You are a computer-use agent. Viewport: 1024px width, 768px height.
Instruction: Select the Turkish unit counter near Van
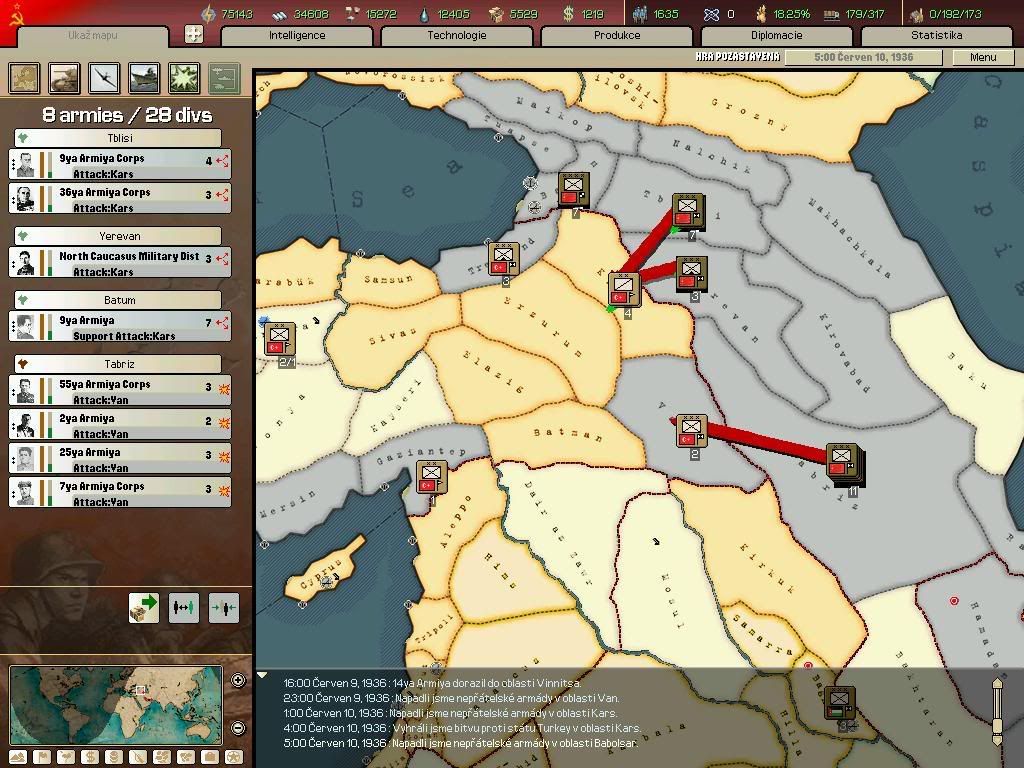tap(692, 431)
